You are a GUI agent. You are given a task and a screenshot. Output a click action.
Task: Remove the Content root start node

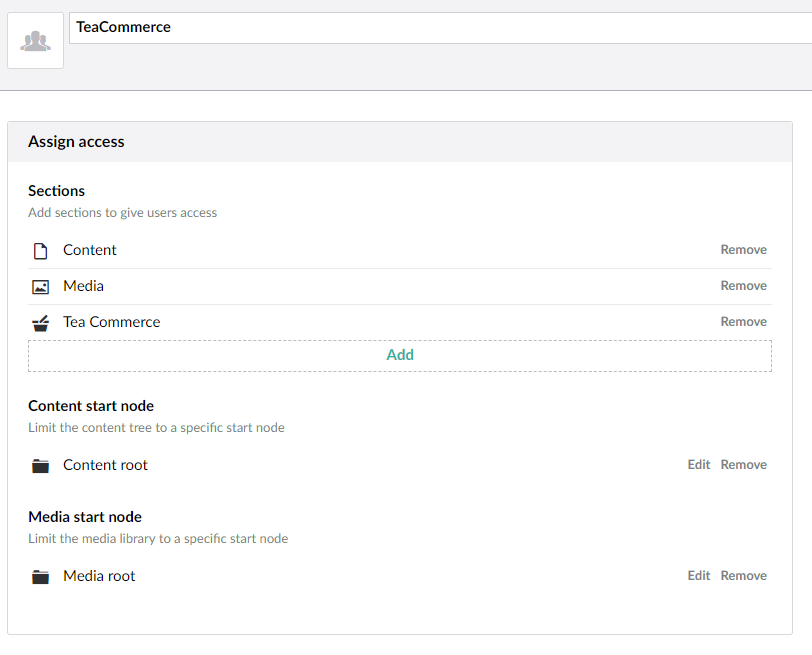(x=743, y=464)
